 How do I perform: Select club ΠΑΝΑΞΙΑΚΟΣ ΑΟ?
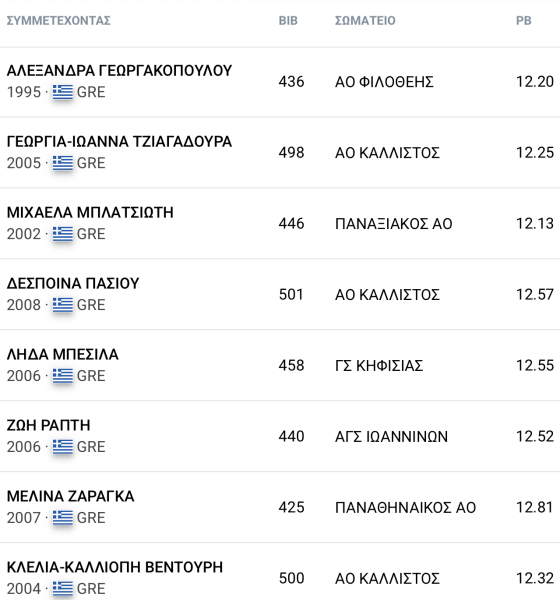click(393, 224)
